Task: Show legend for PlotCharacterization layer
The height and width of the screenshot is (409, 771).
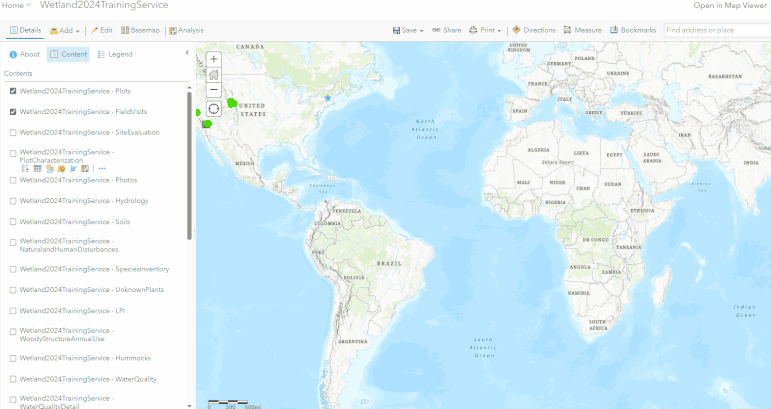Action: point(25,169)
